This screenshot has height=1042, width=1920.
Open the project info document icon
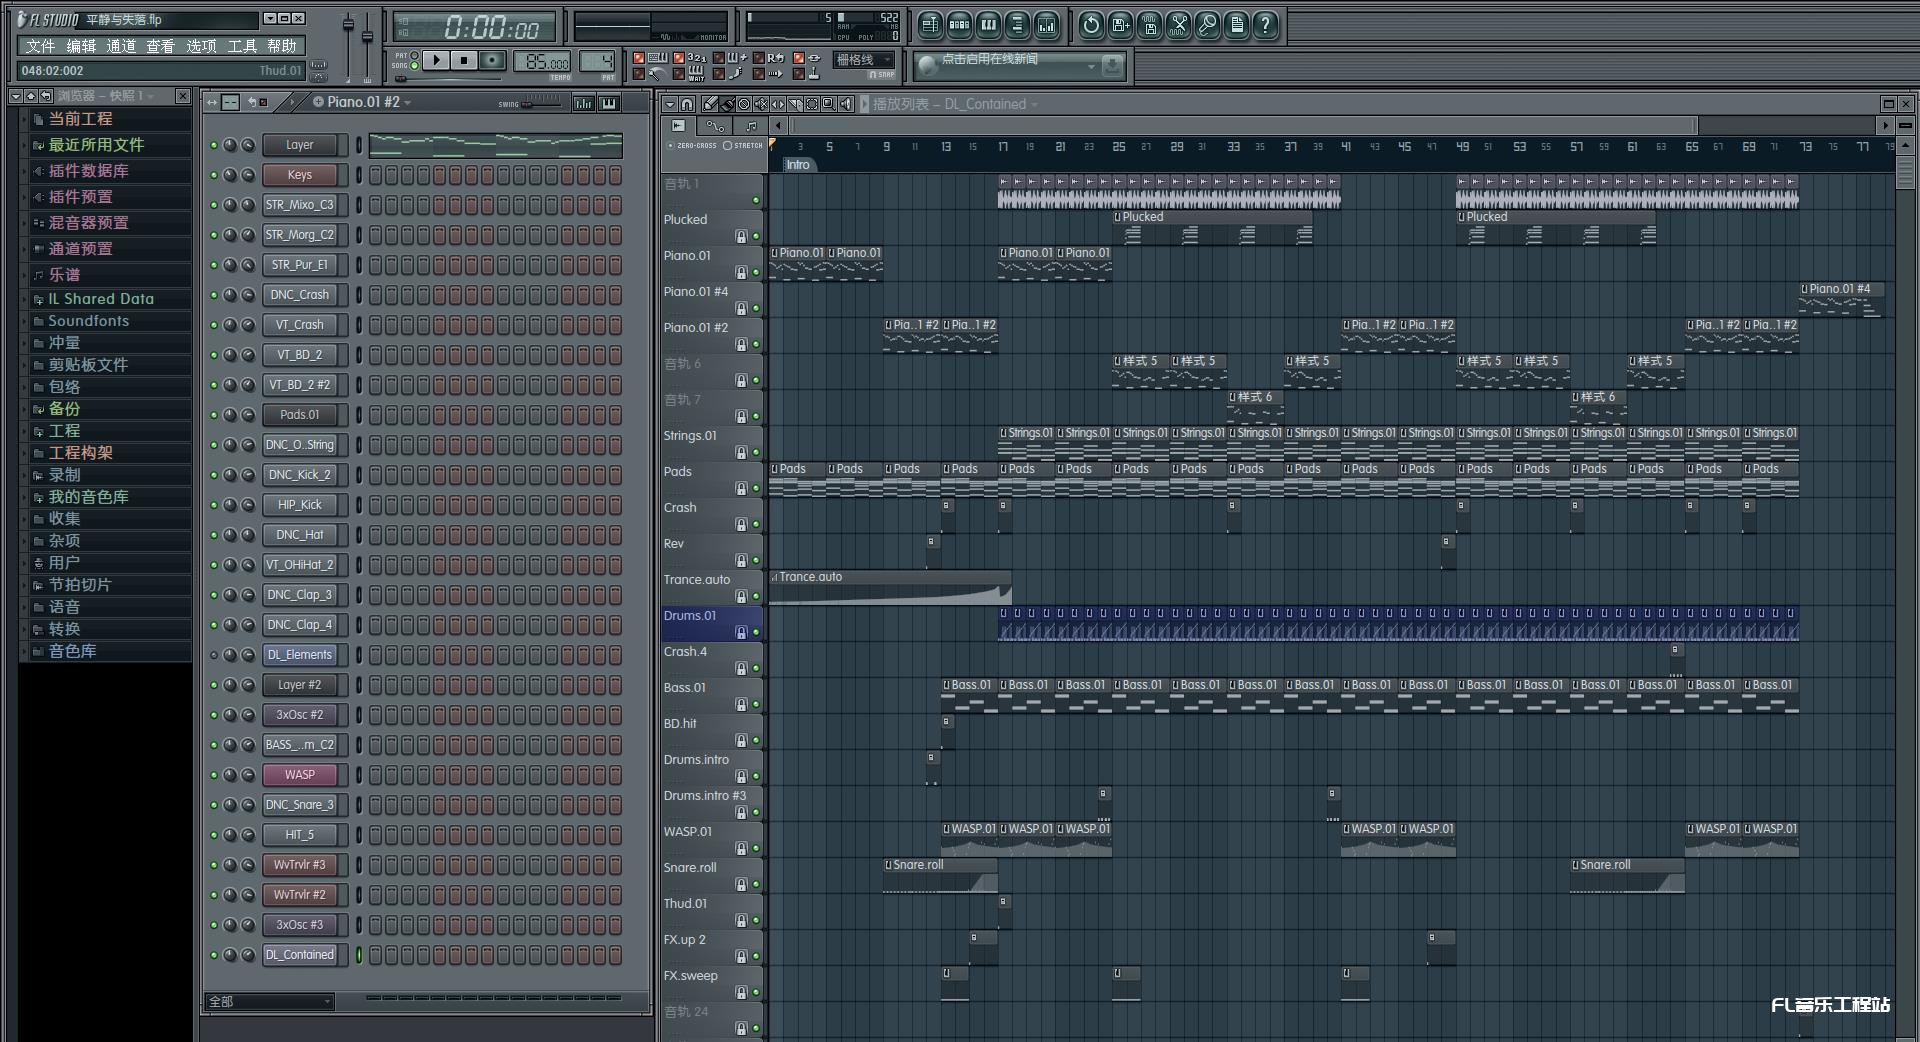tap(1236, 25)
